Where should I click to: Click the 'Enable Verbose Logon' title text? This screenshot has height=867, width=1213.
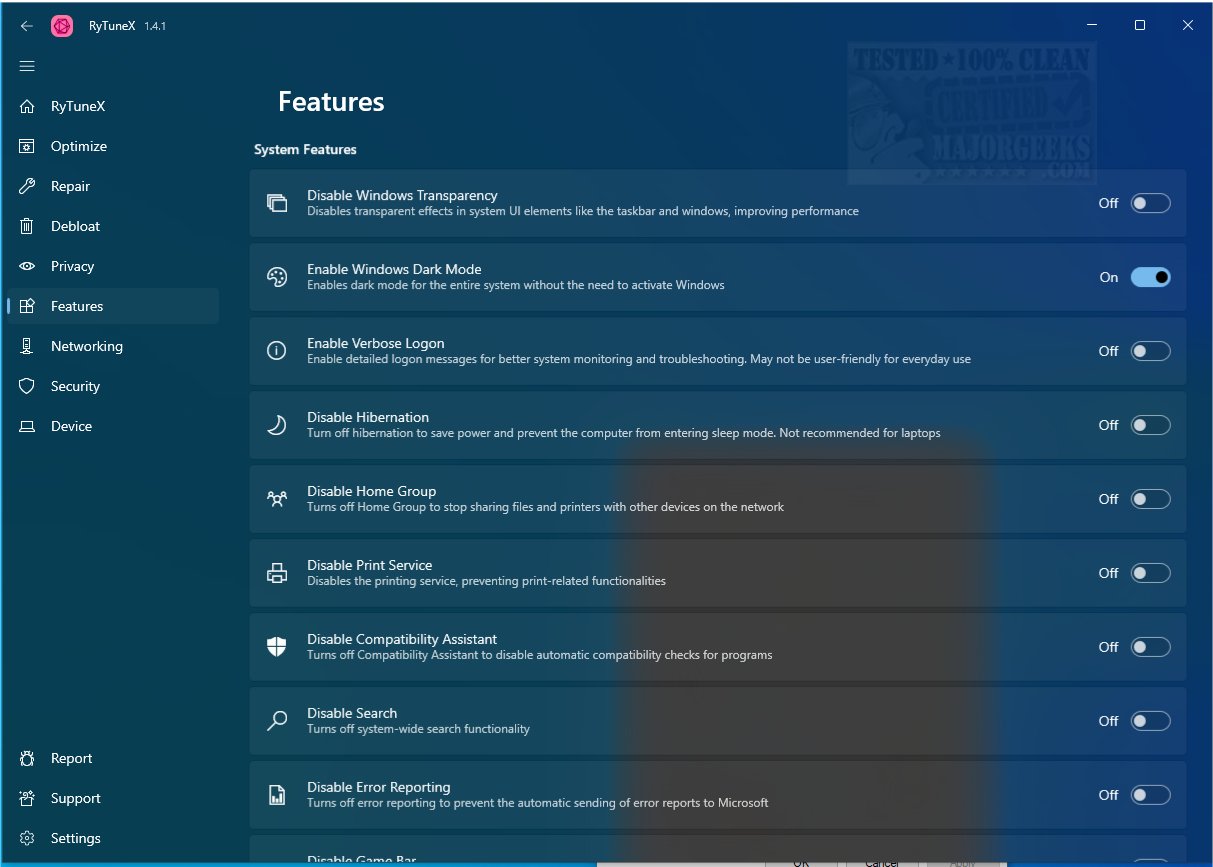pyautogui.click(x=375, y=343)
